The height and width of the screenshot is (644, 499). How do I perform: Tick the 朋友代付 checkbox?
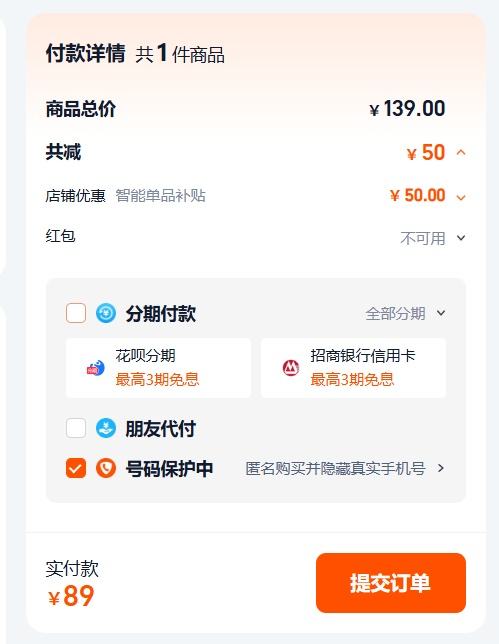click(x=76, y=428)
